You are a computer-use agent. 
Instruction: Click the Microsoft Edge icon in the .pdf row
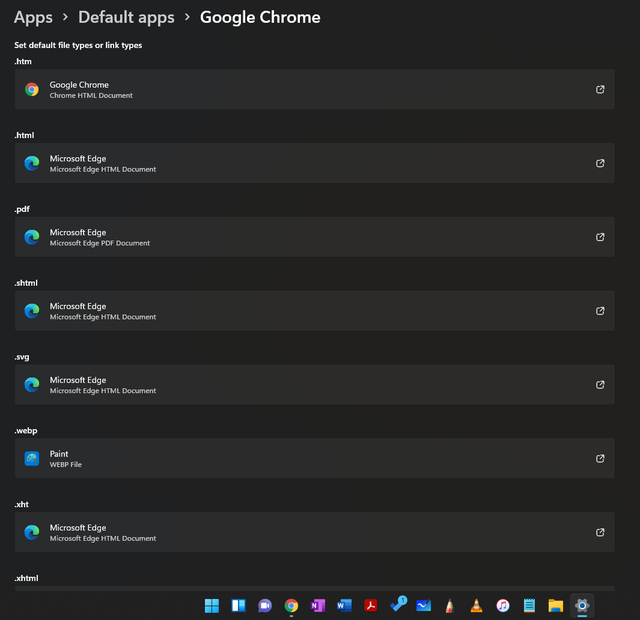pyautogui.click(x=32, y=237)
